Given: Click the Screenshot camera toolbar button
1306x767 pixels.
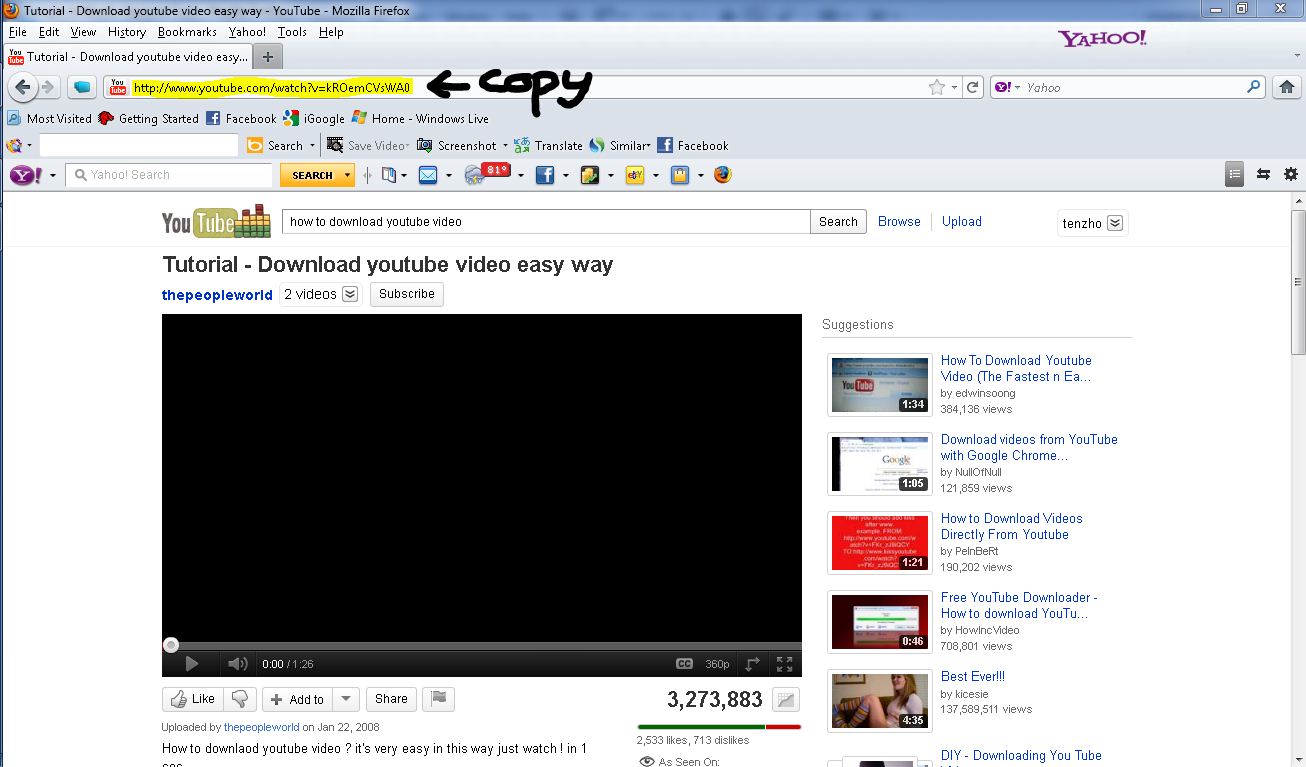Looking at the screenshot, I should (x=456, y=145).
